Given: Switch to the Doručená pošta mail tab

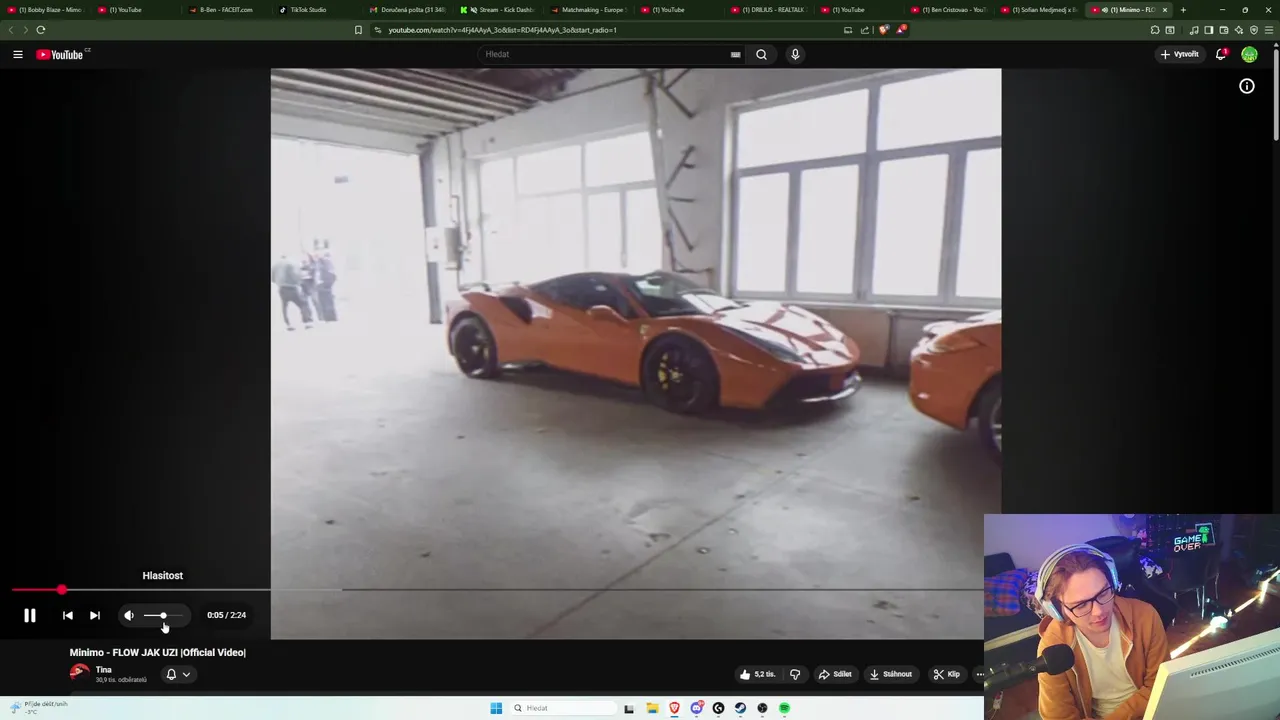Looking at the screenshot, I should tap(406, 10).
